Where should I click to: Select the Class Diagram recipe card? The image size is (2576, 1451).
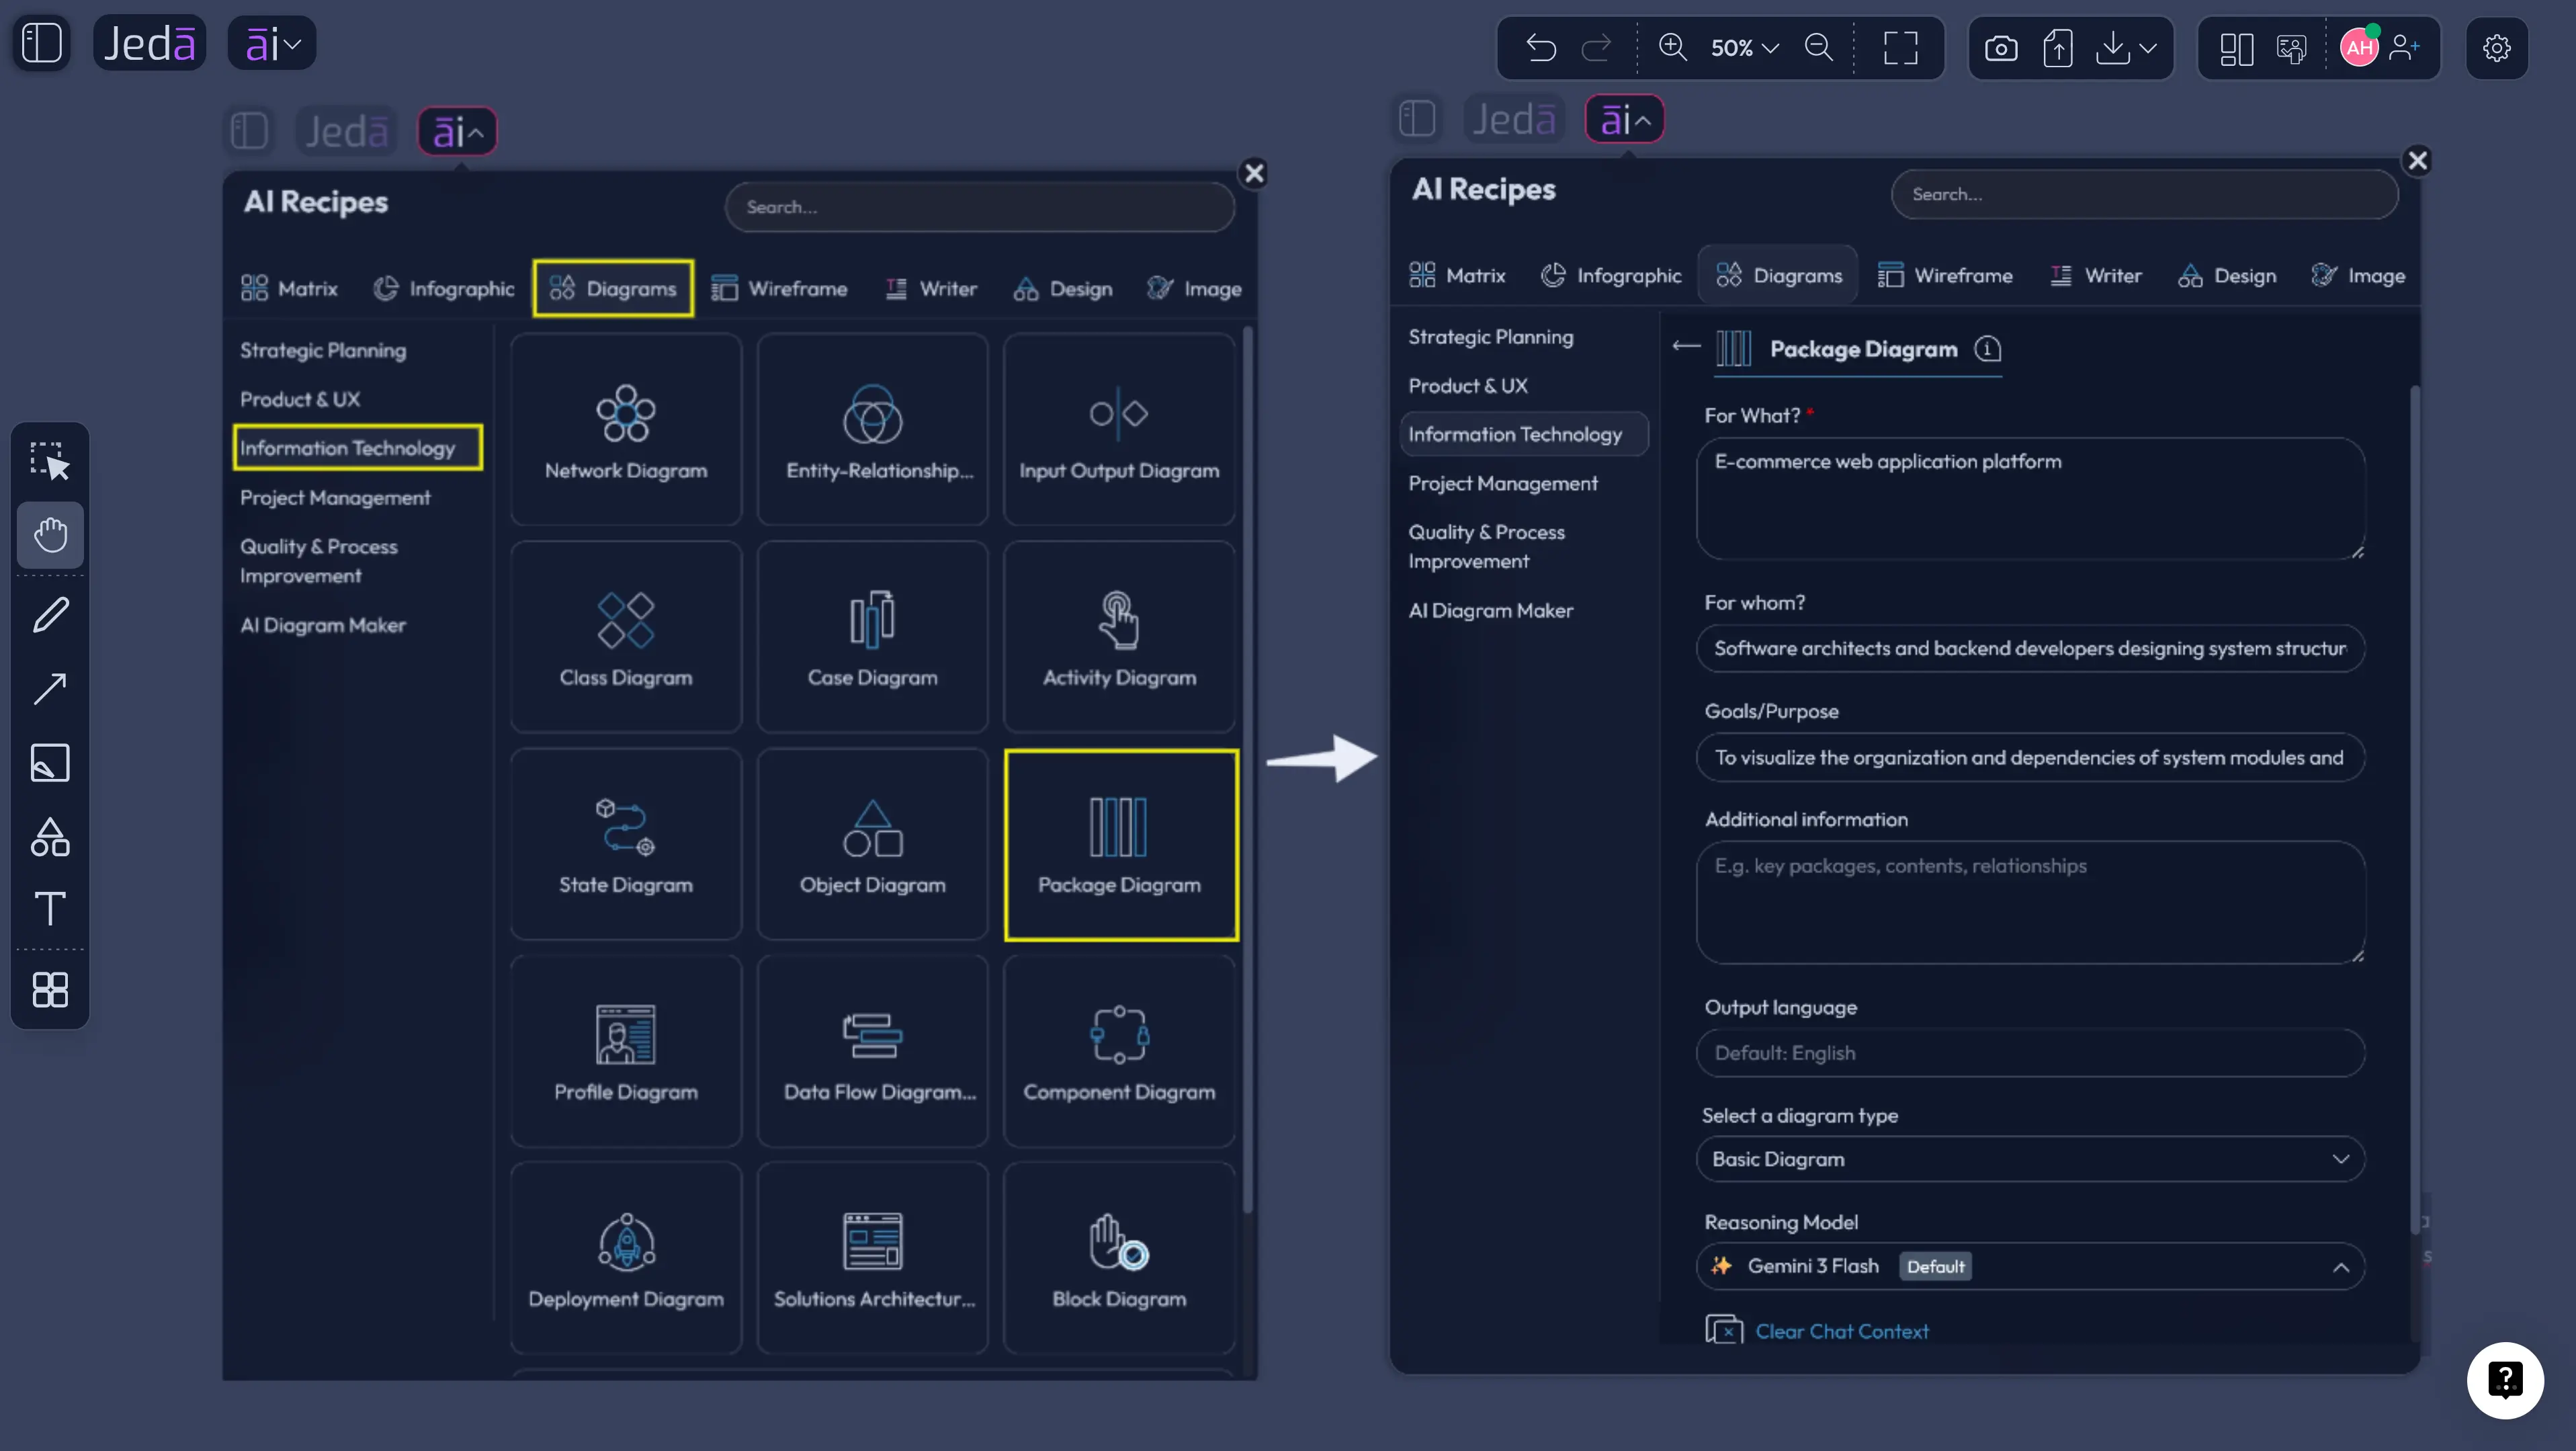click(x=626, y=637)
